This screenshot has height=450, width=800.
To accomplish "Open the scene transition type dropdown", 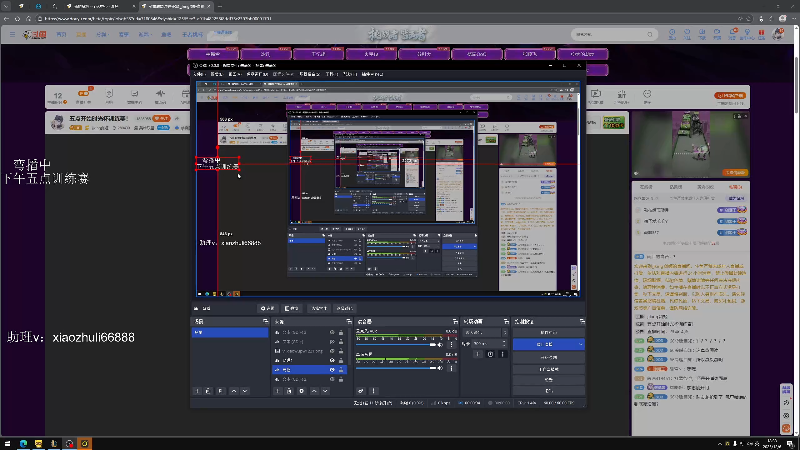I will pos(482,332).
